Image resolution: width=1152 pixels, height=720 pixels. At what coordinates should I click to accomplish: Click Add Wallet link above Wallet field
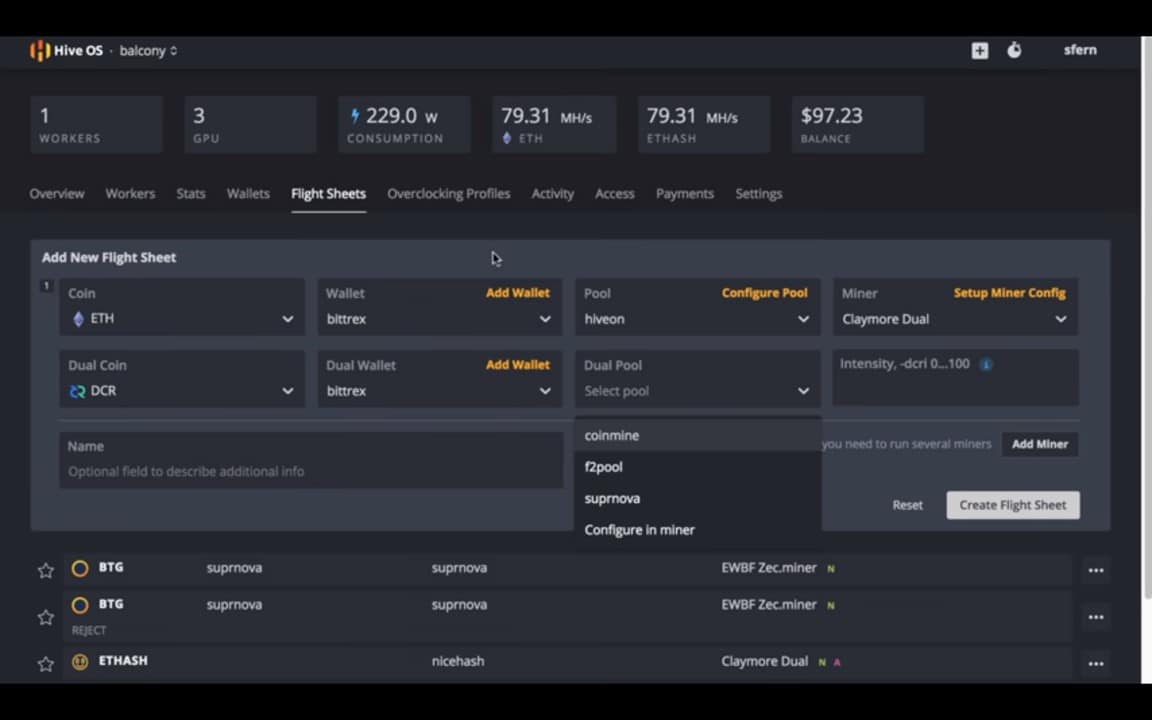517,292
